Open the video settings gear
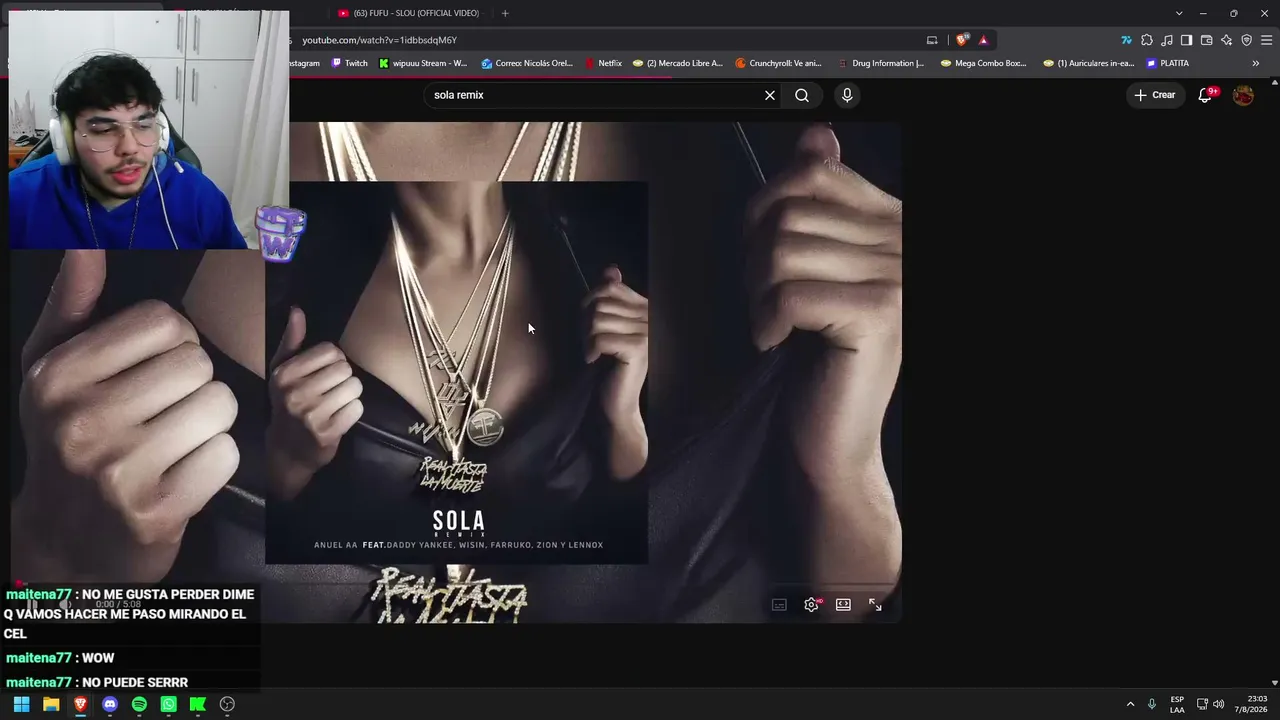 pos(812,605)
